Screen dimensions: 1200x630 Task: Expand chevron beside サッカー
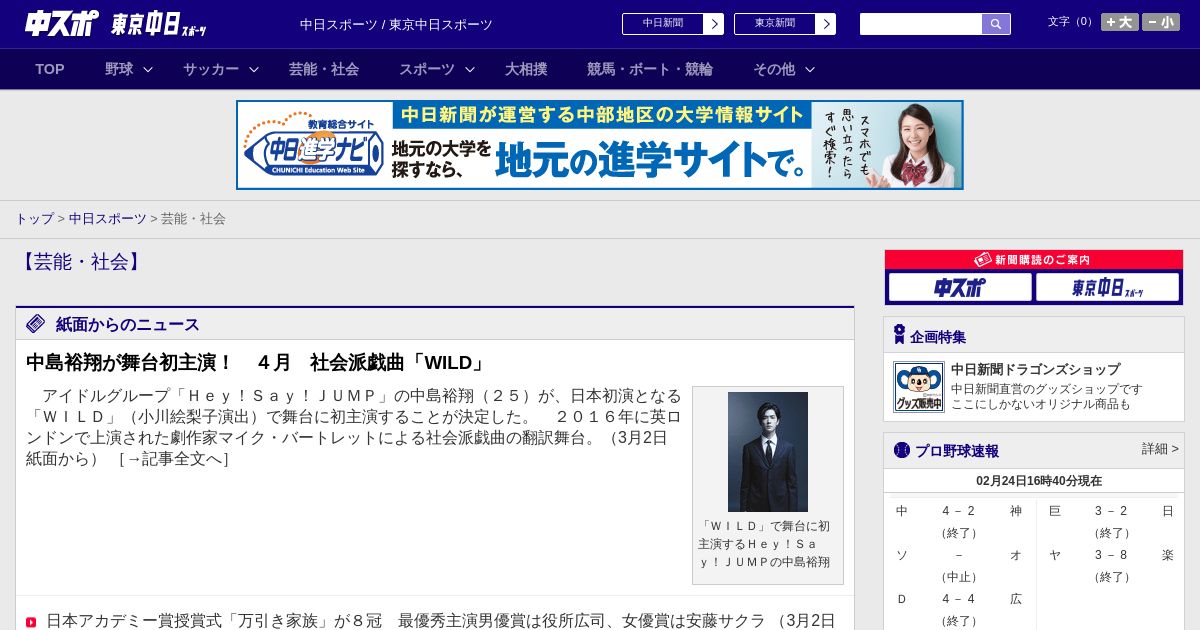click(254, 70)
